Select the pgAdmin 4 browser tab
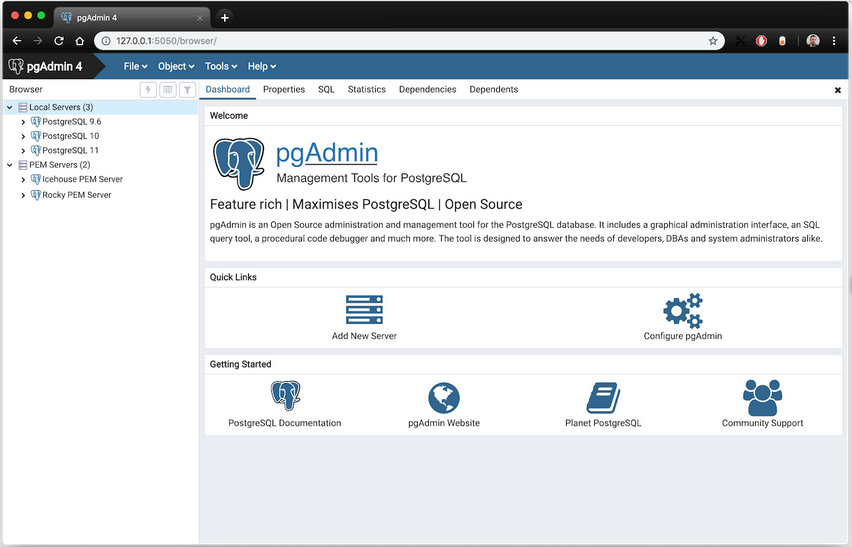852x547 pixels. [132, 17]
